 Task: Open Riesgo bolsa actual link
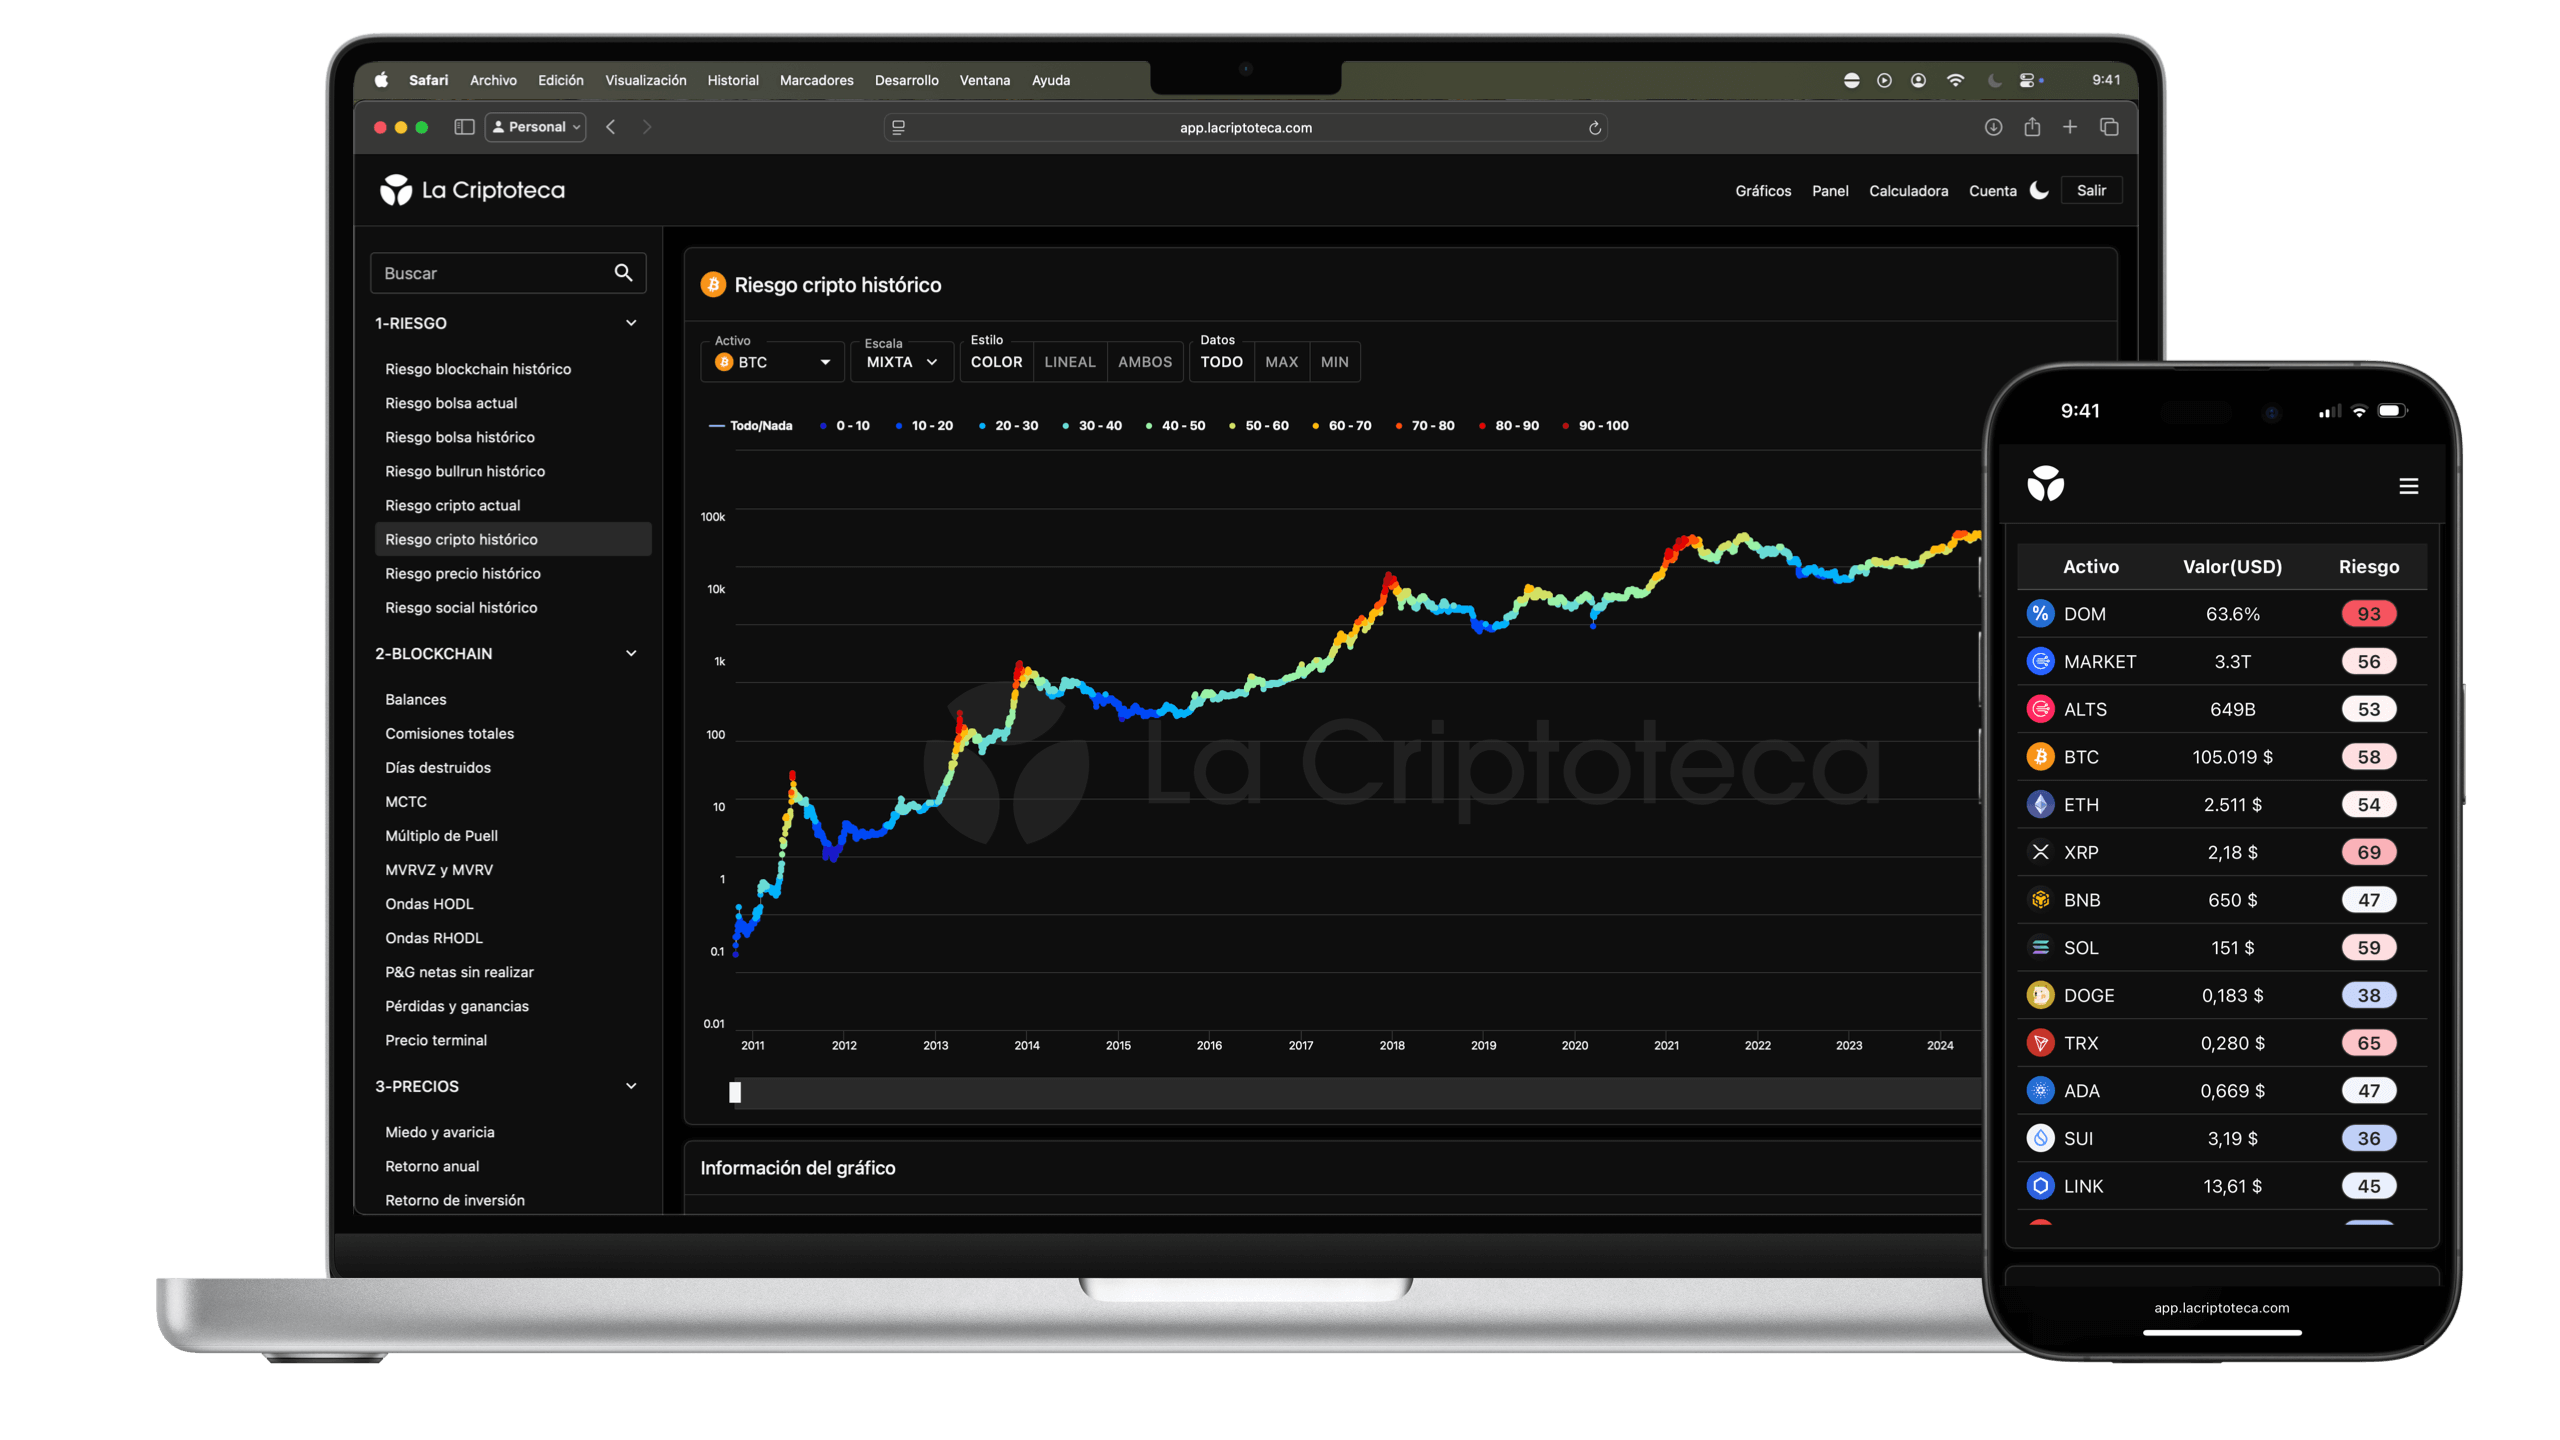(x=451, y=403)
